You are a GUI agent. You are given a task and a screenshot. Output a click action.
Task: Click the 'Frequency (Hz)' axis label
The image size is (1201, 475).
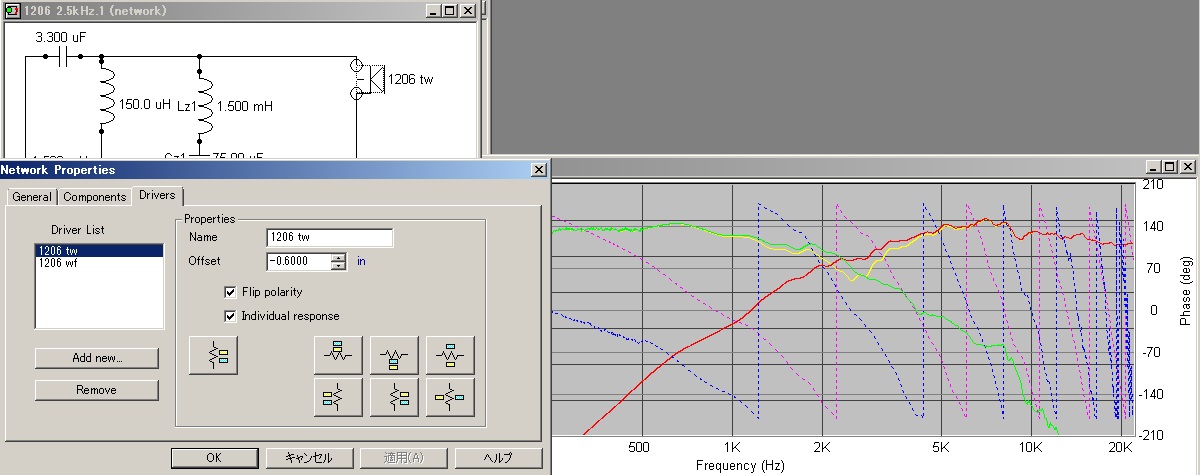(x=741, y=466)
